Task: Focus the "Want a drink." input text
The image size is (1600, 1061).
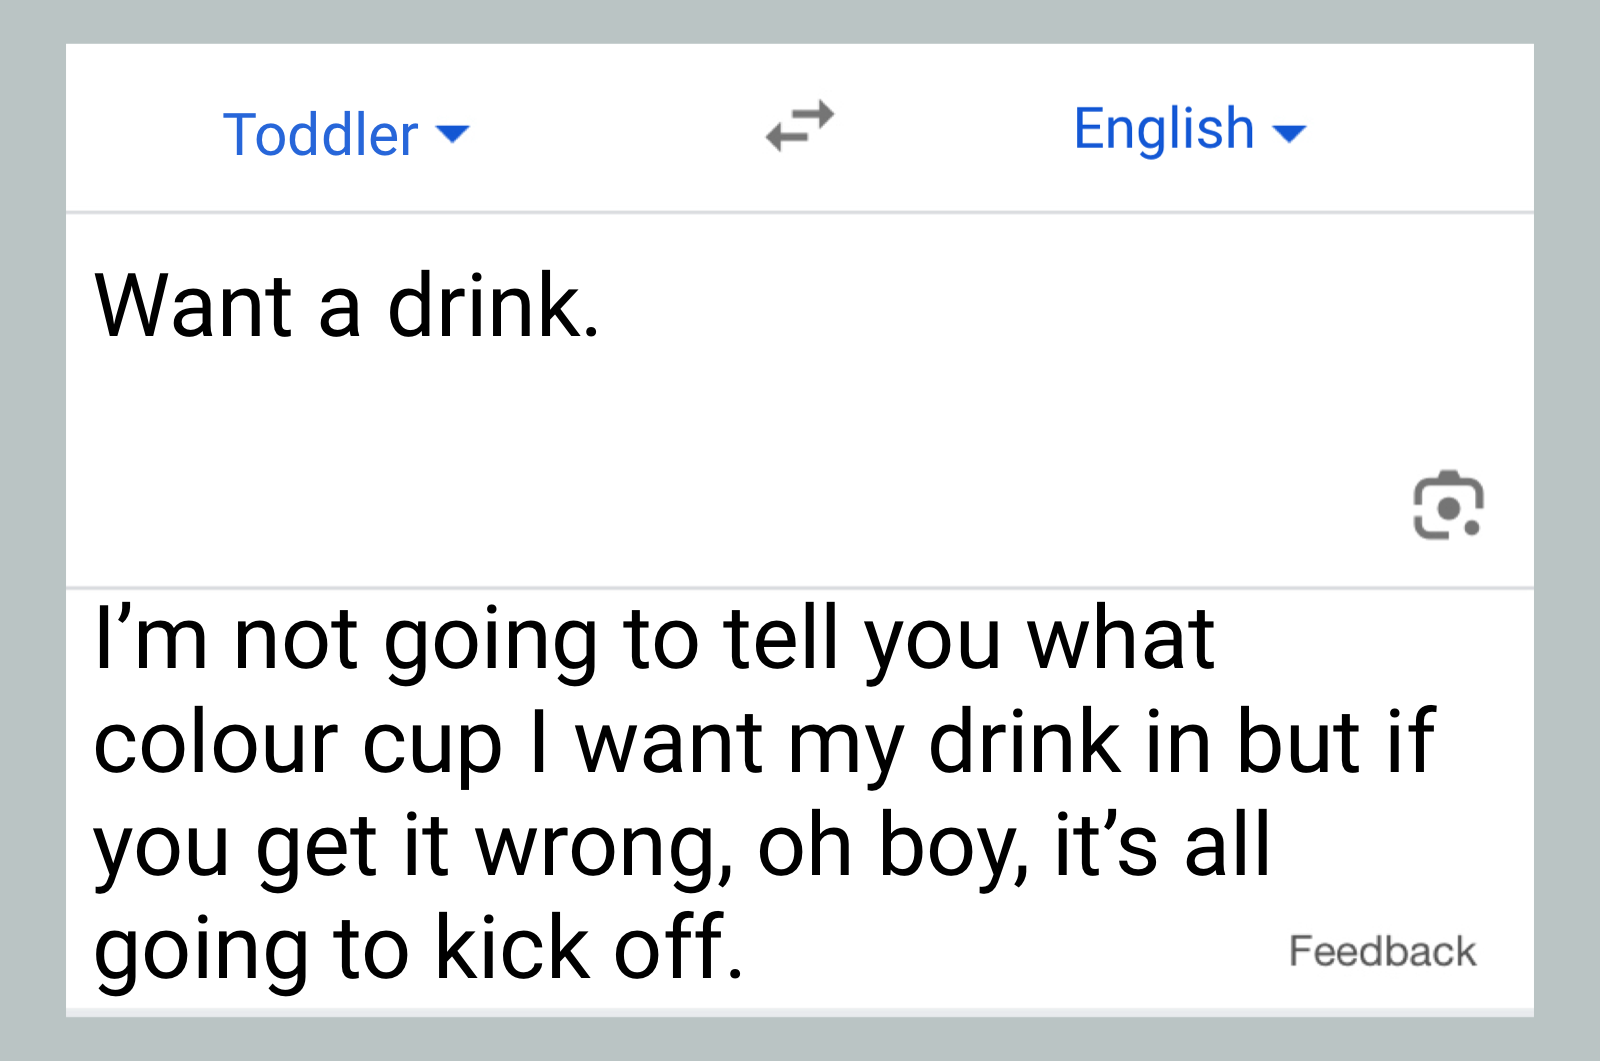Action: click(x=347, y=306)
